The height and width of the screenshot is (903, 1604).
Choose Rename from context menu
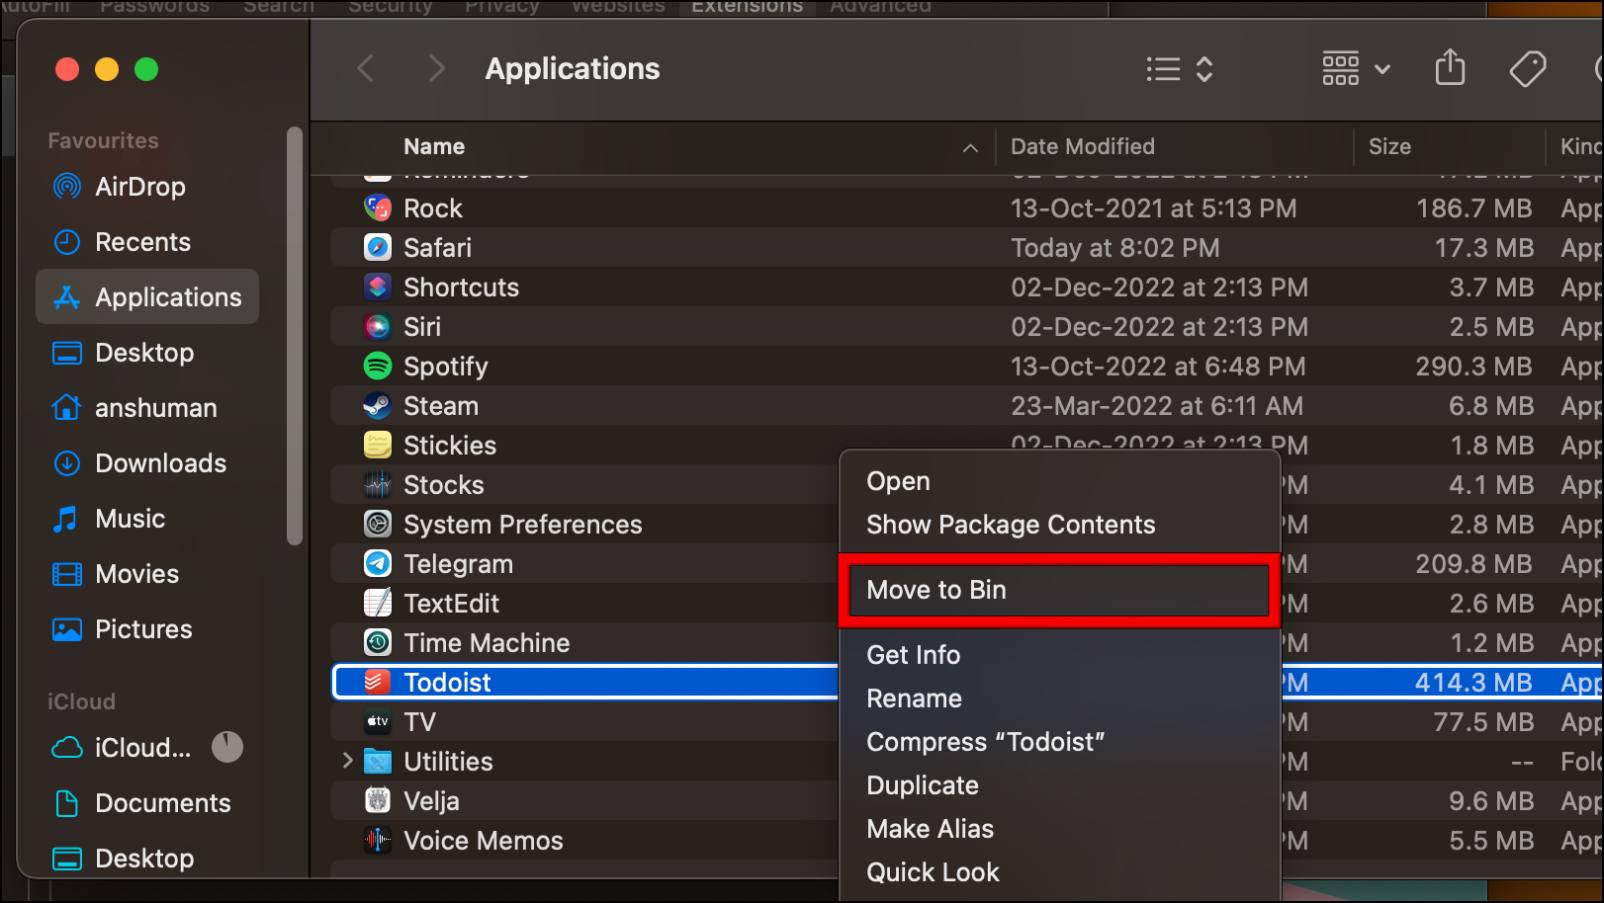pyautogui.click(x=1059, y=698)
